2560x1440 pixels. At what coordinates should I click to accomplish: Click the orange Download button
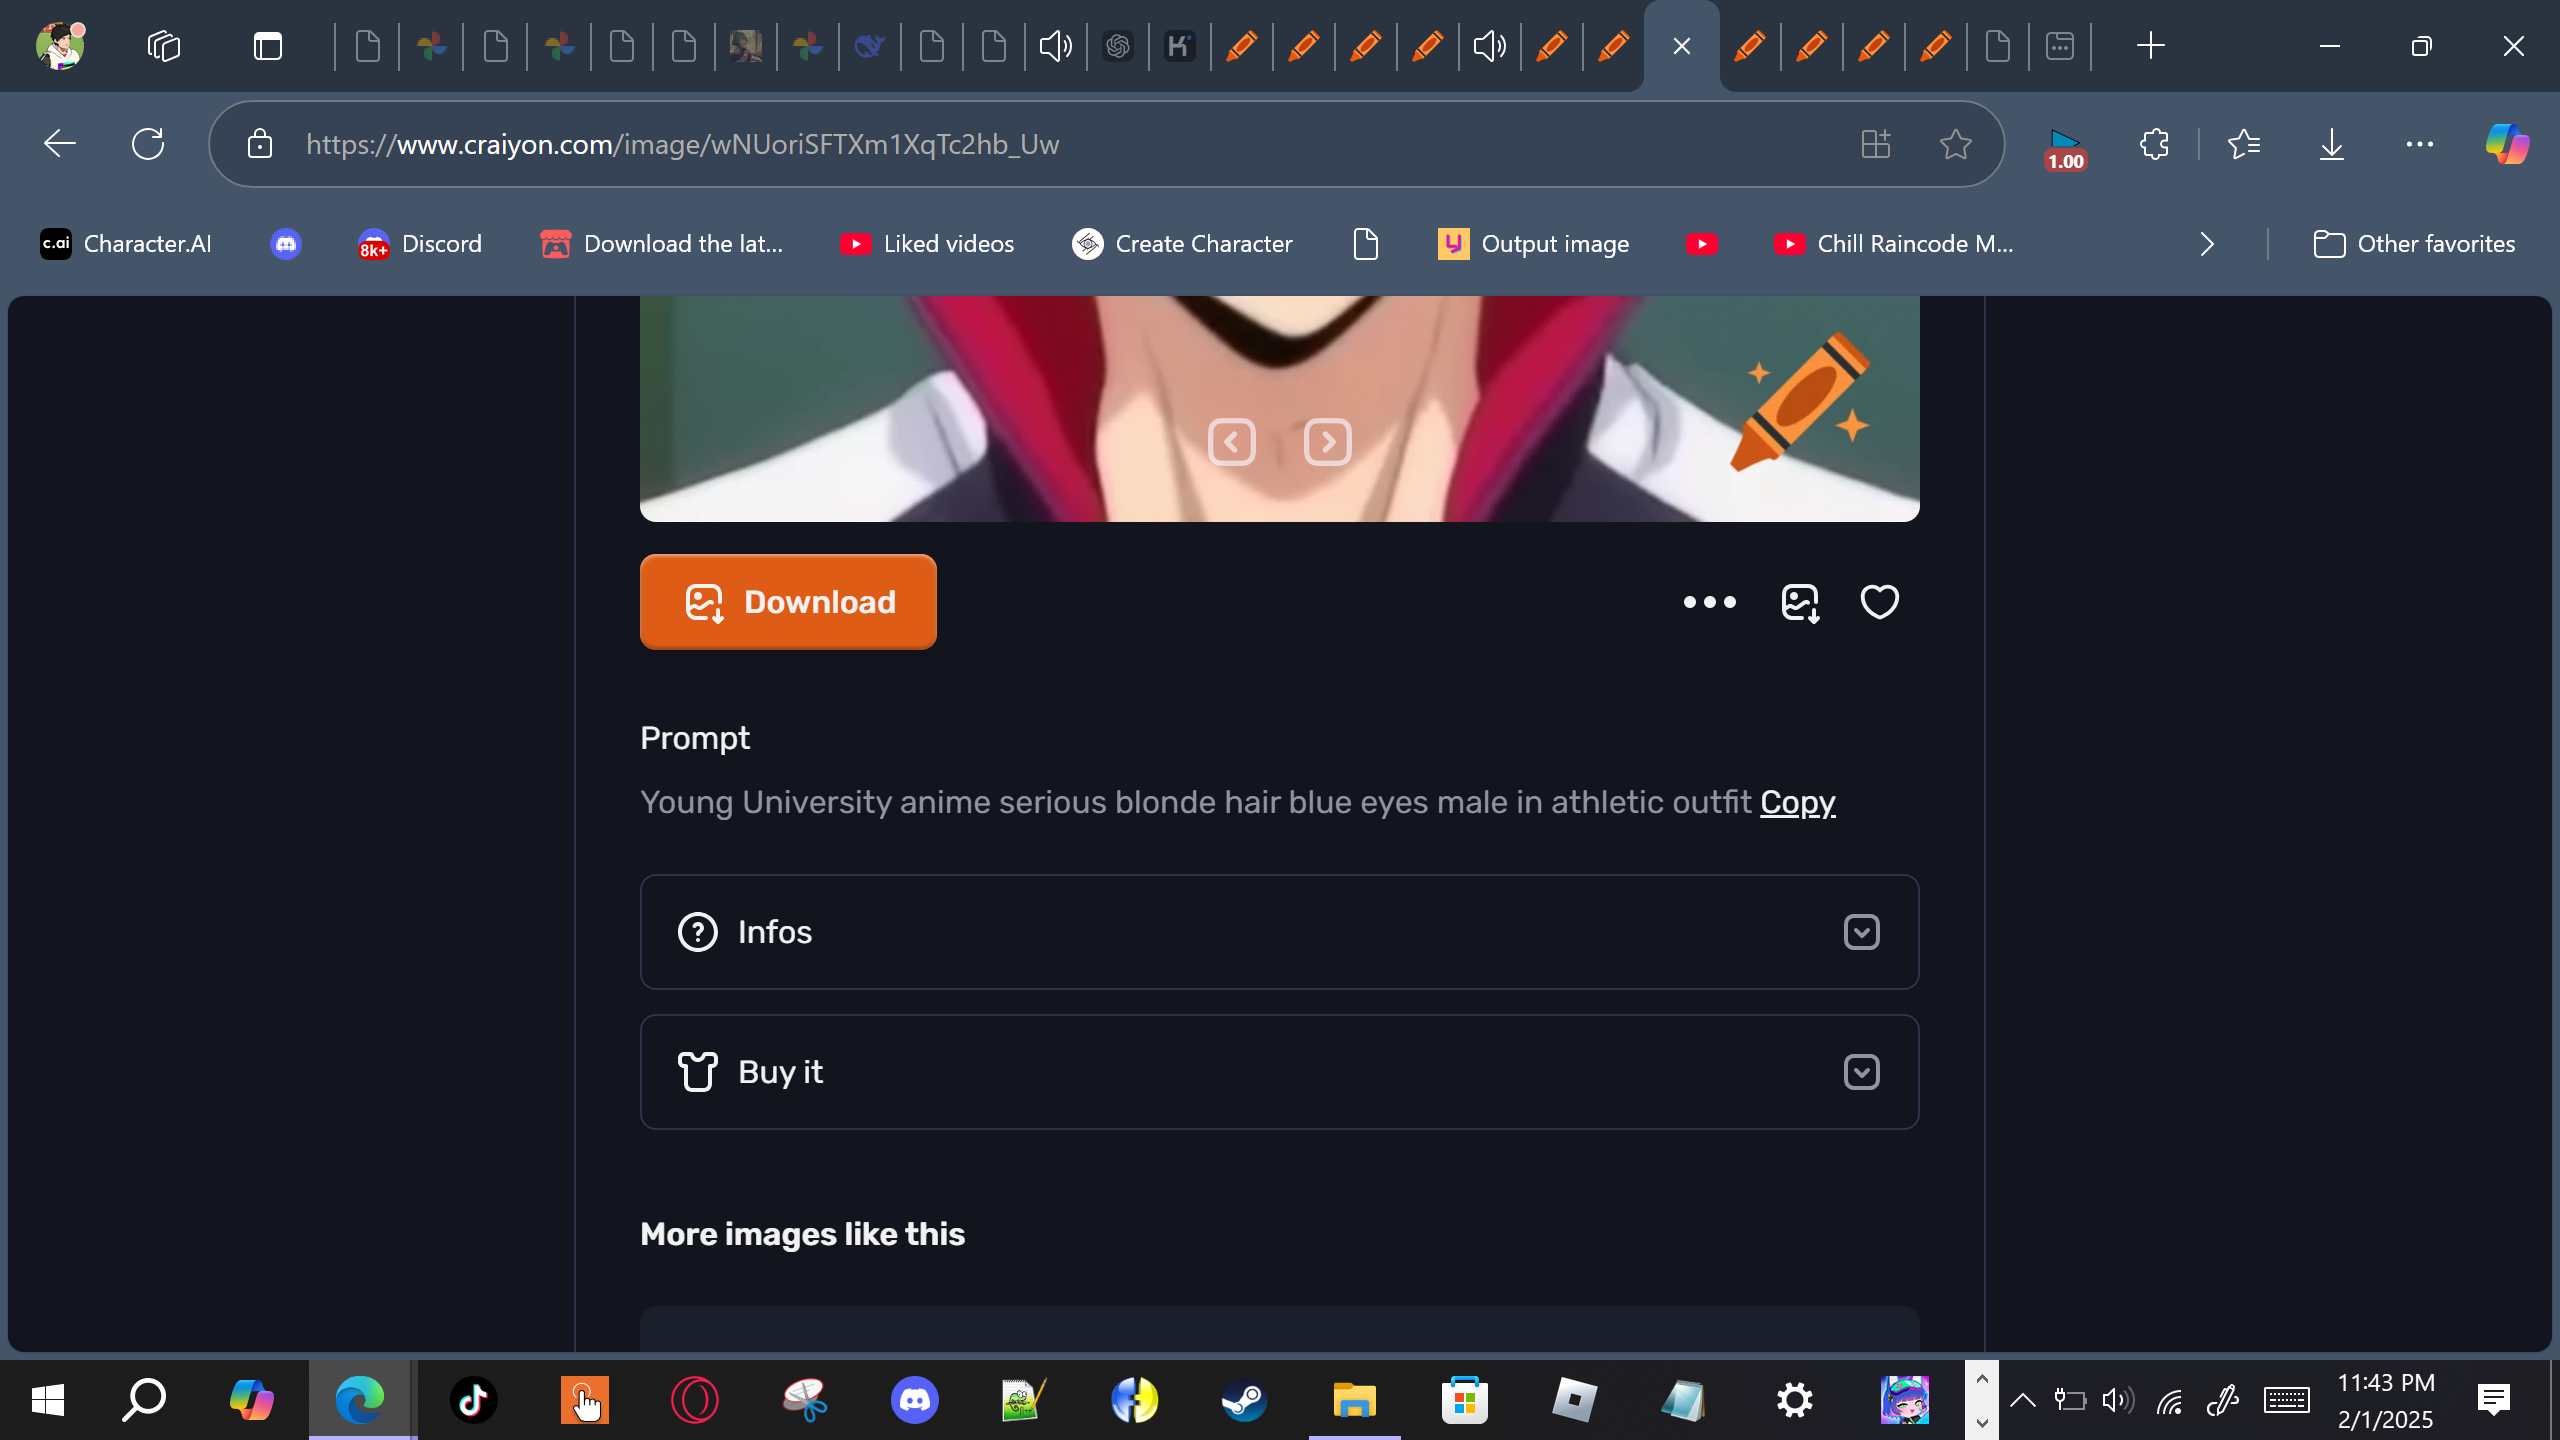[788, 602]
